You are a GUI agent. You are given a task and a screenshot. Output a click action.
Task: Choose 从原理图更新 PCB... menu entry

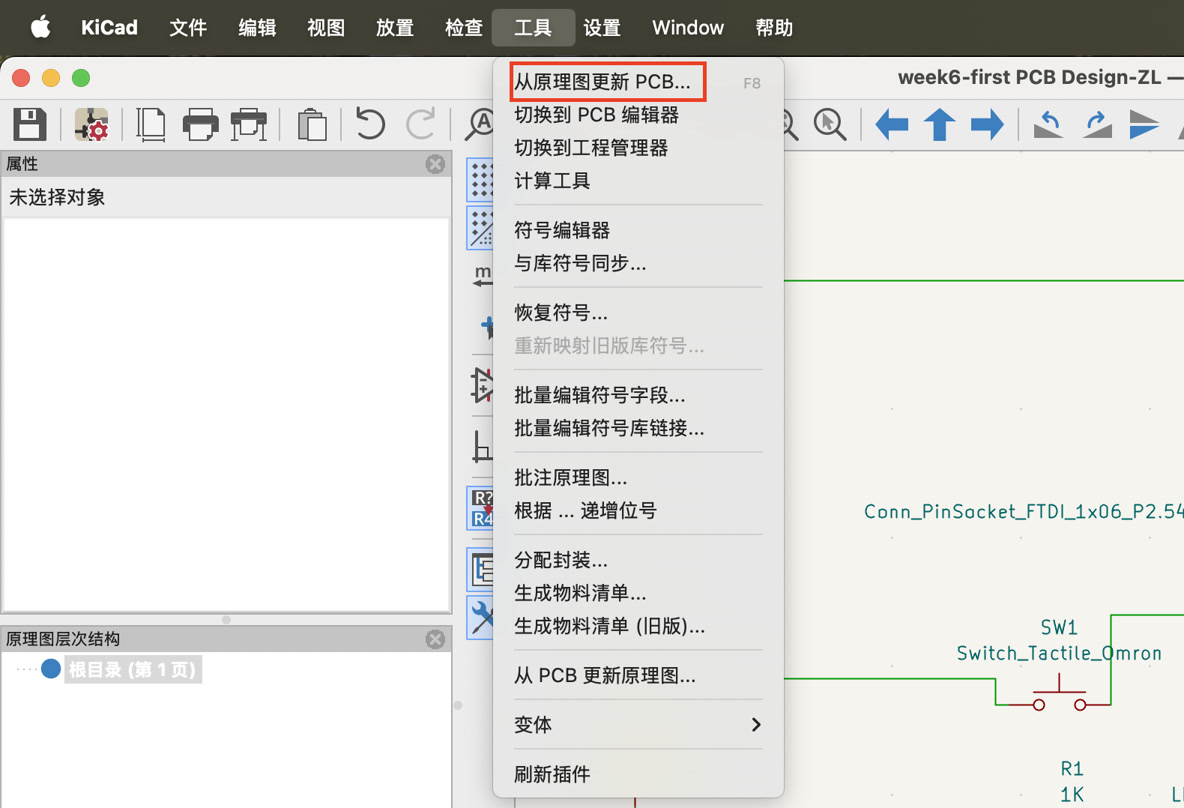point(638,82)
